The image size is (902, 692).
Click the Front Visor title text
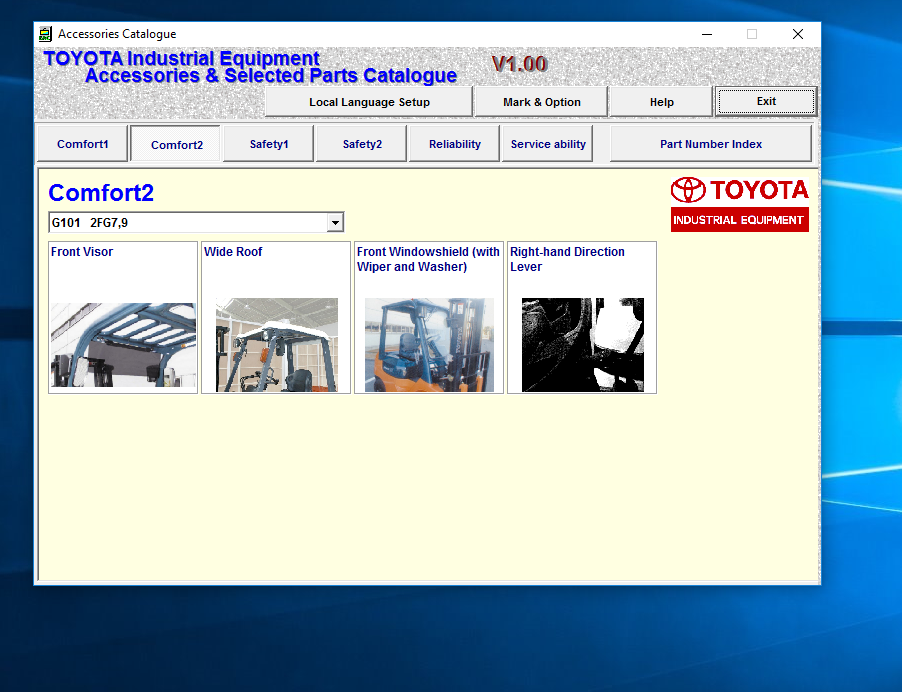(x=82, y=251)
